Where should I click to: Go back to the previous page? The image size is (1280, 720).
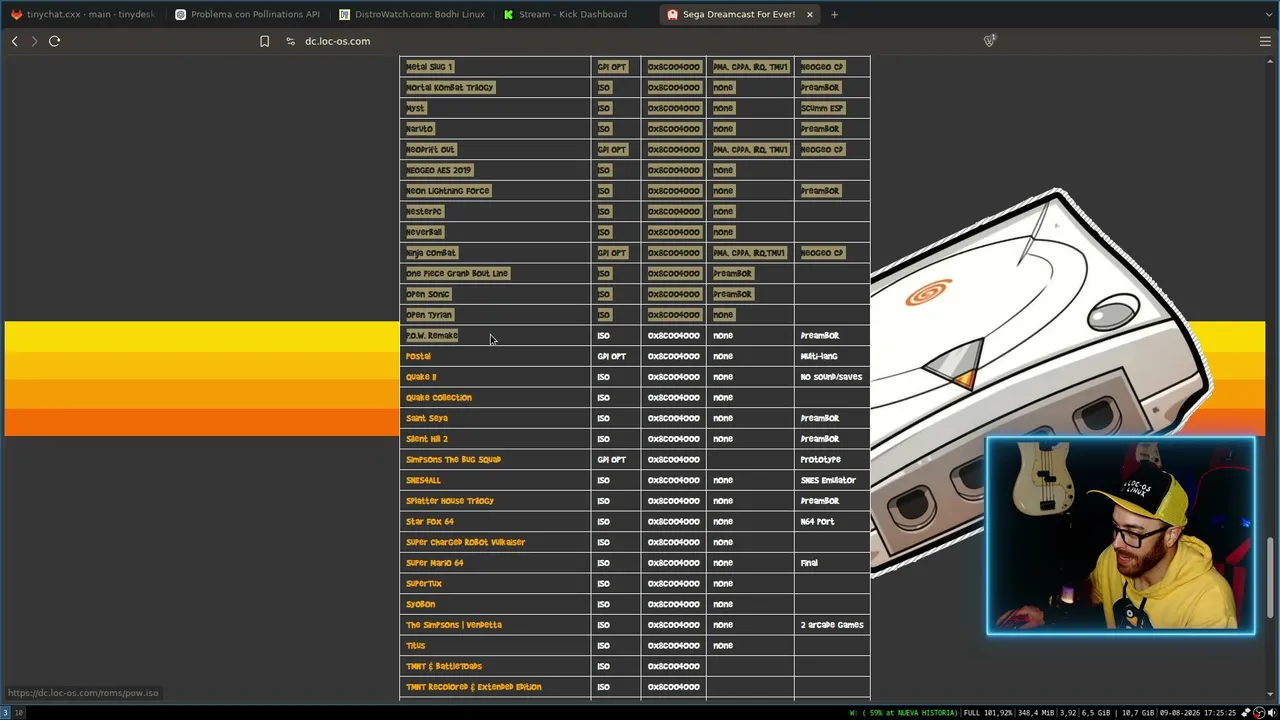coord(15,41)
